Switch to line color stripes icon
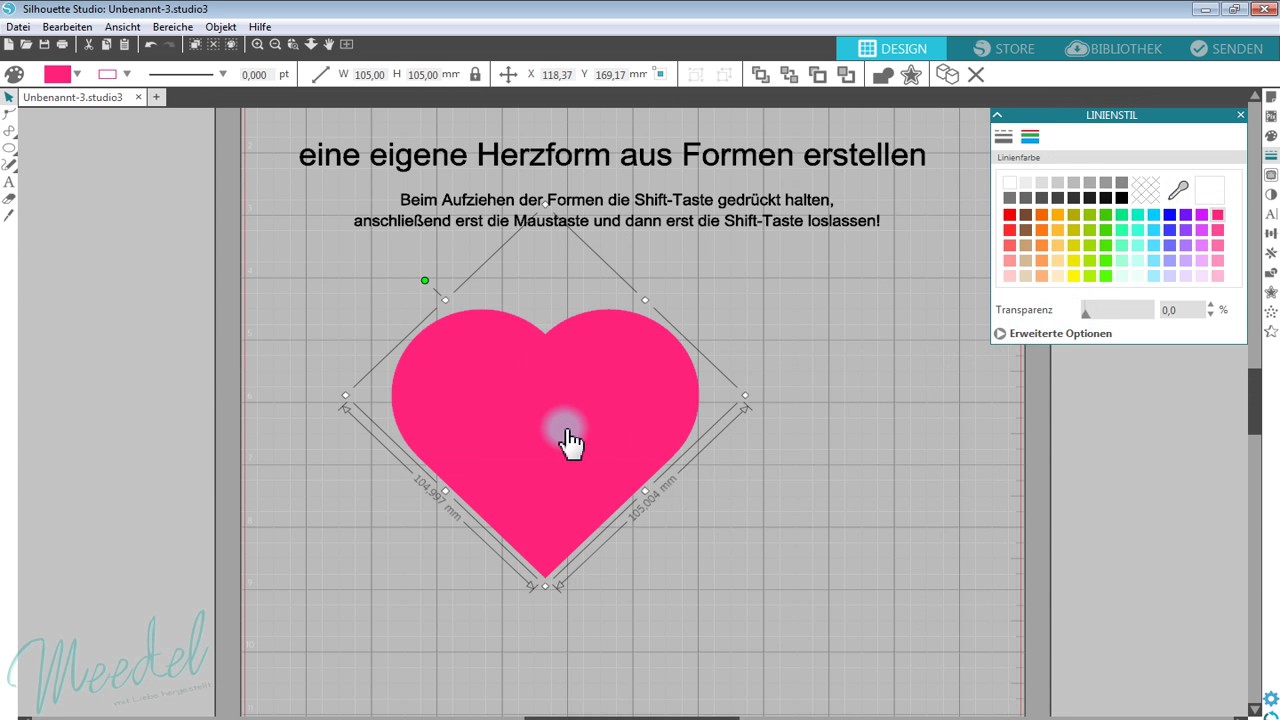 click(1030, 137)
